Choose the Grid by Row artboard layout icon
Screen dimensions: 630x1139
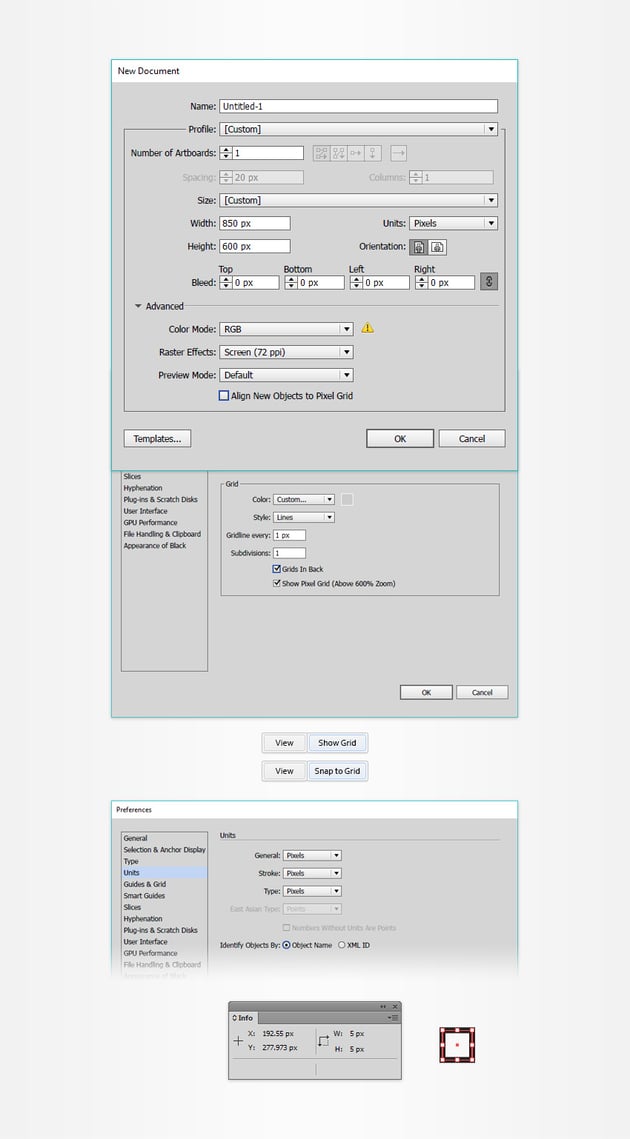[x=322, y=153]
